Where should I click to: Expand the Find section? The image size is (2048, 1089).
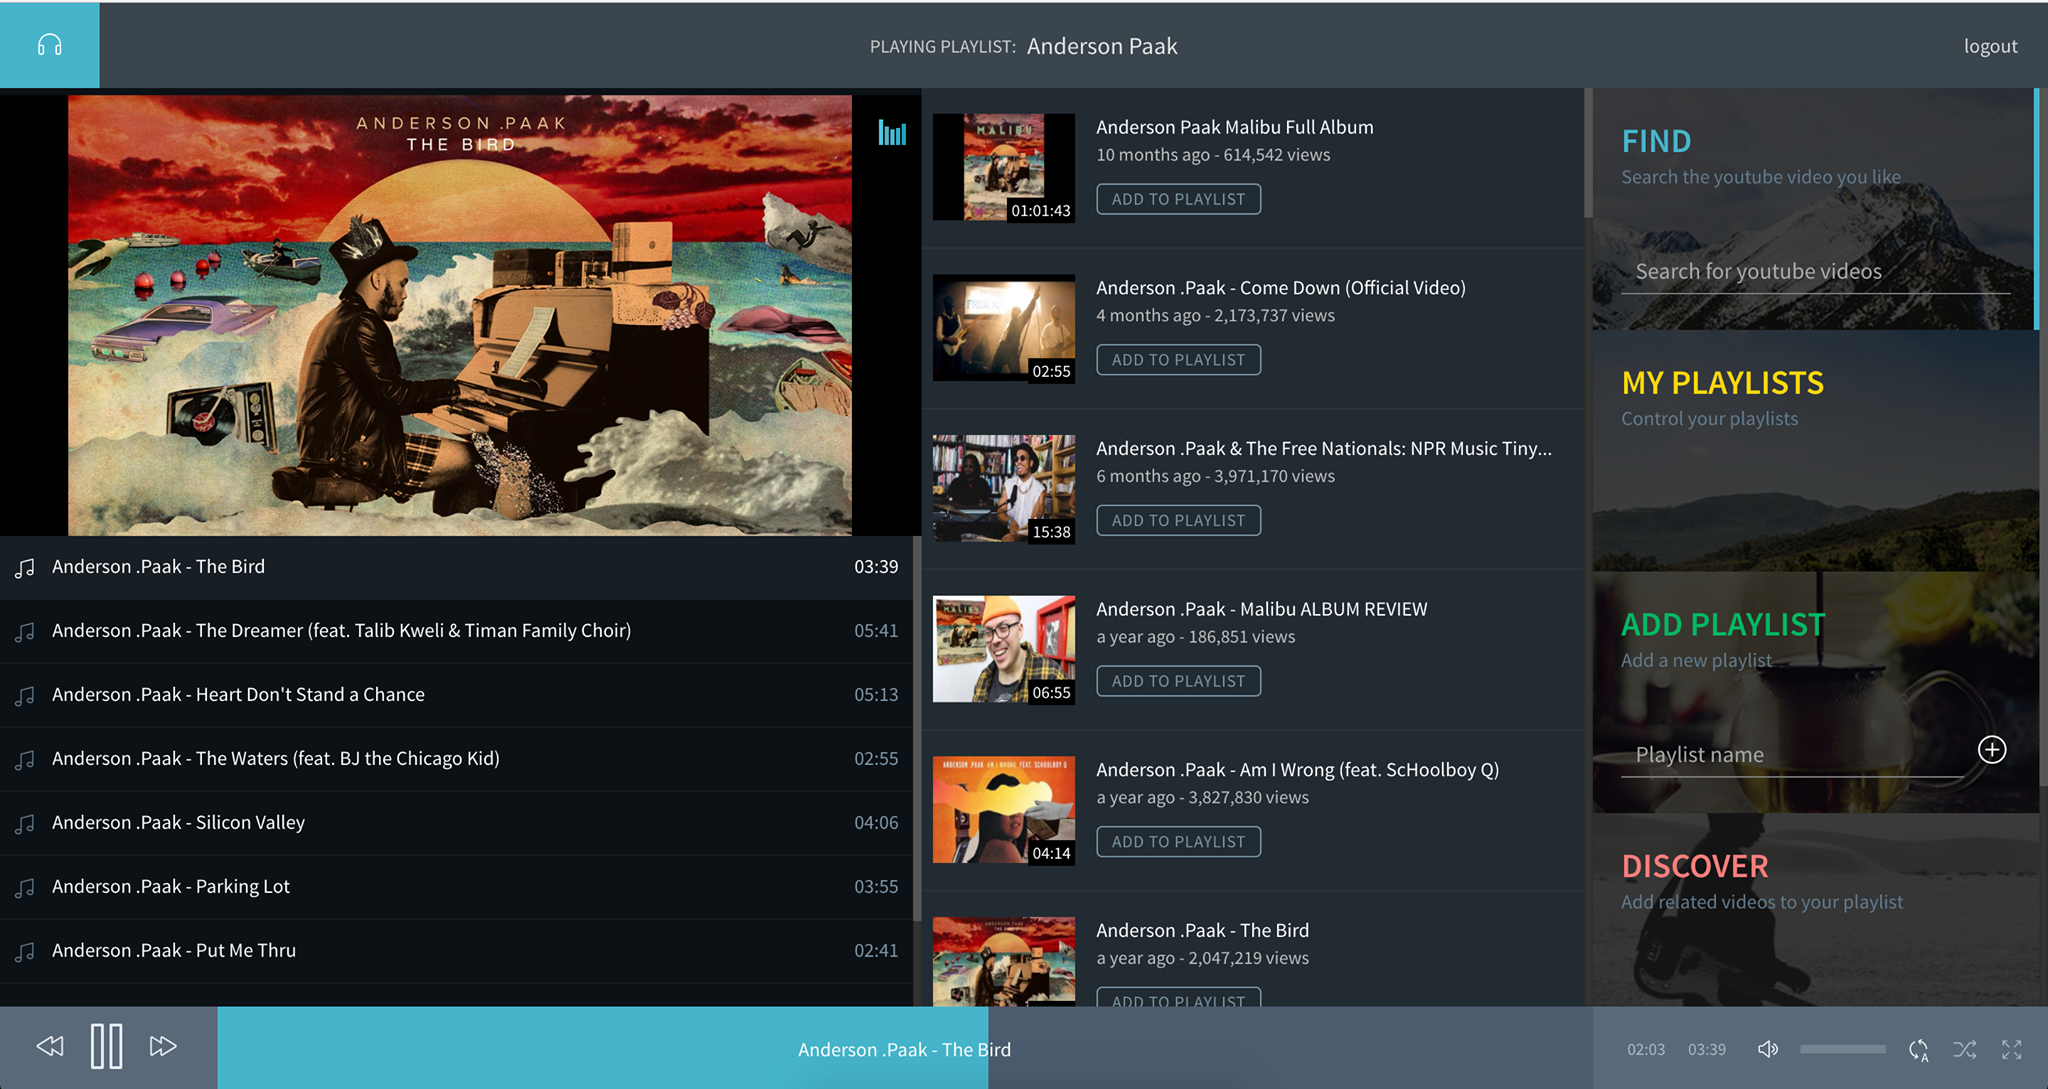[1656, 142]
